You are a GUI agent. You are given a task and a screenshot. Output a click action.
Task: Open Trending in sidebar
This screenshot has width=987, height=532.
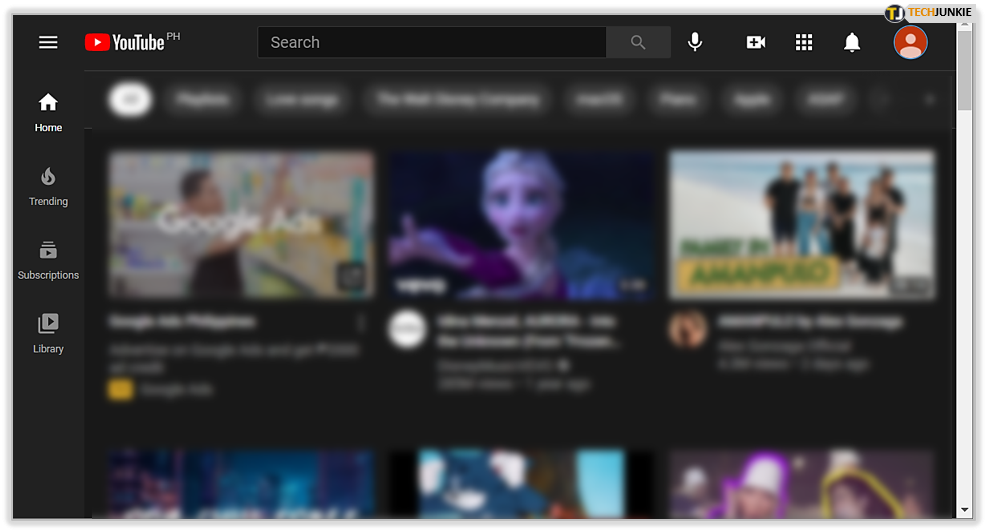[48, 187]
